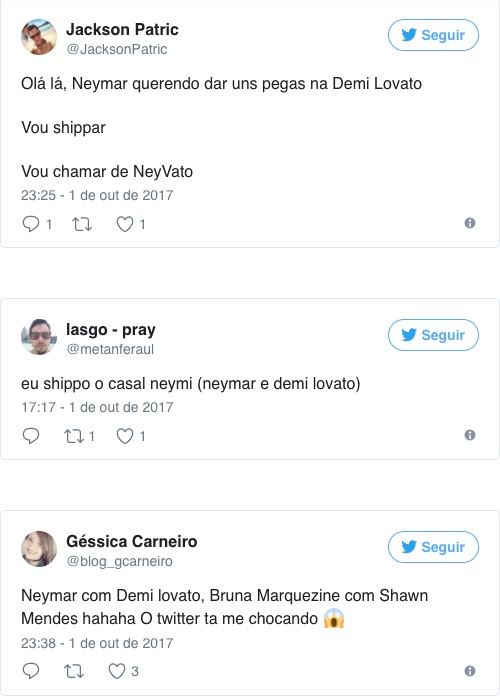The image size is (500, 697).
Task: Follow Géssica Carneiro with Seguir button
Action: 433,546
